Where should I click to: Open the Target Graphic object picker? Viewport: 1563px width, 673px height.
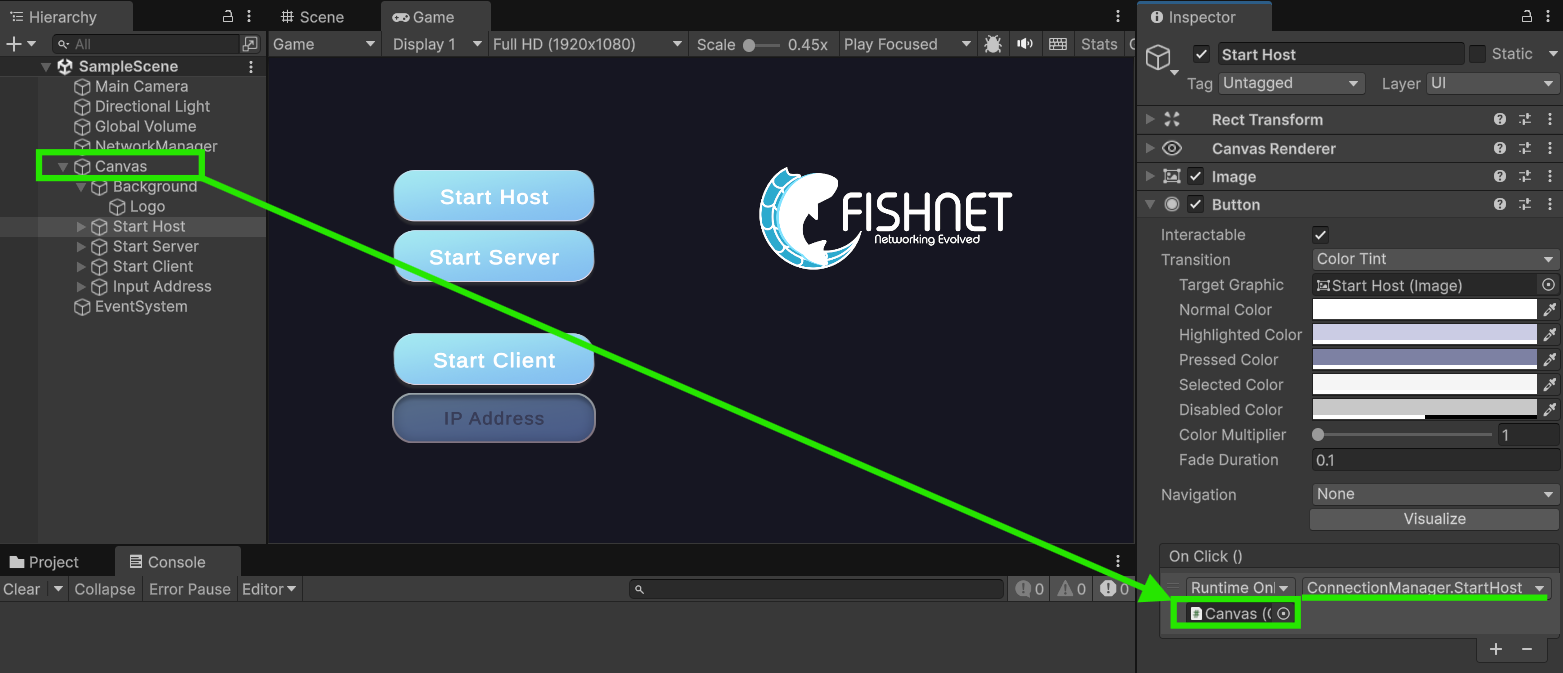pyautogui.click(x=1548, y=285)
